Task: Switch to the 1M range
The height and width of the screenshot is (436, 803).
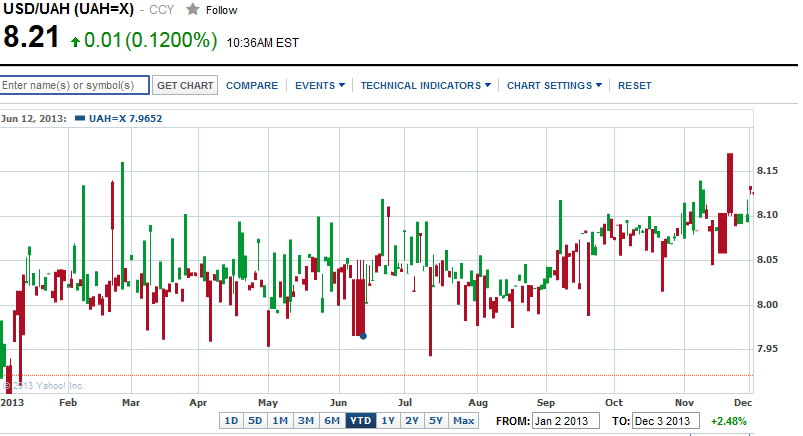Action: (x=280, y=421)
